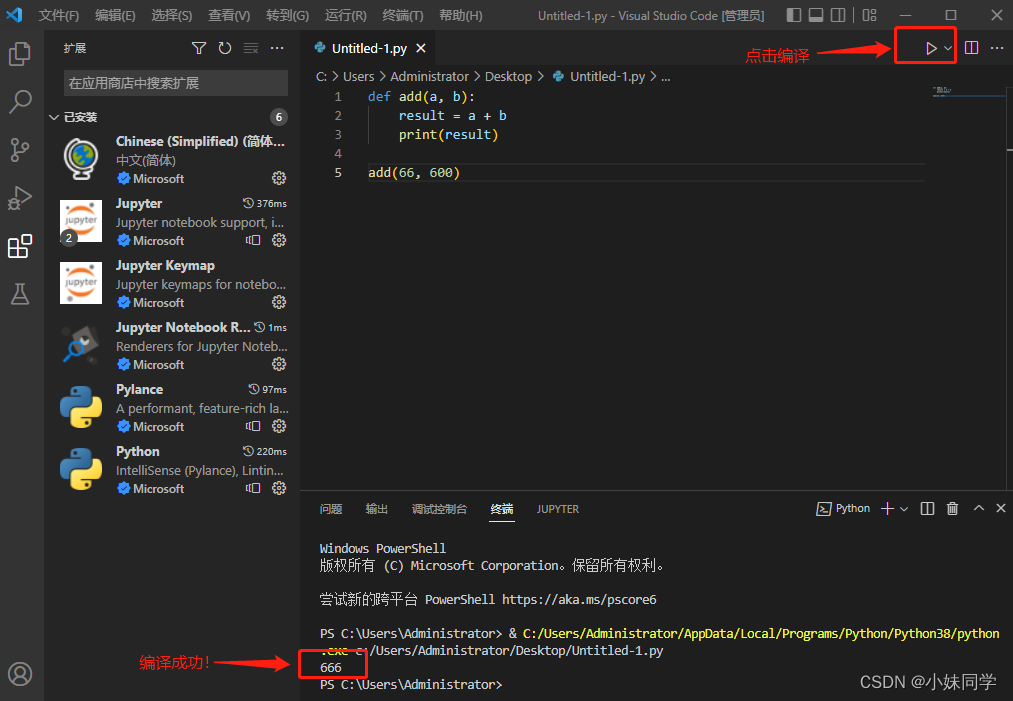Image resolution: width=1013 pixels, height=701 pixels.
Task: Open Run and Debug view
Action: 19,198
